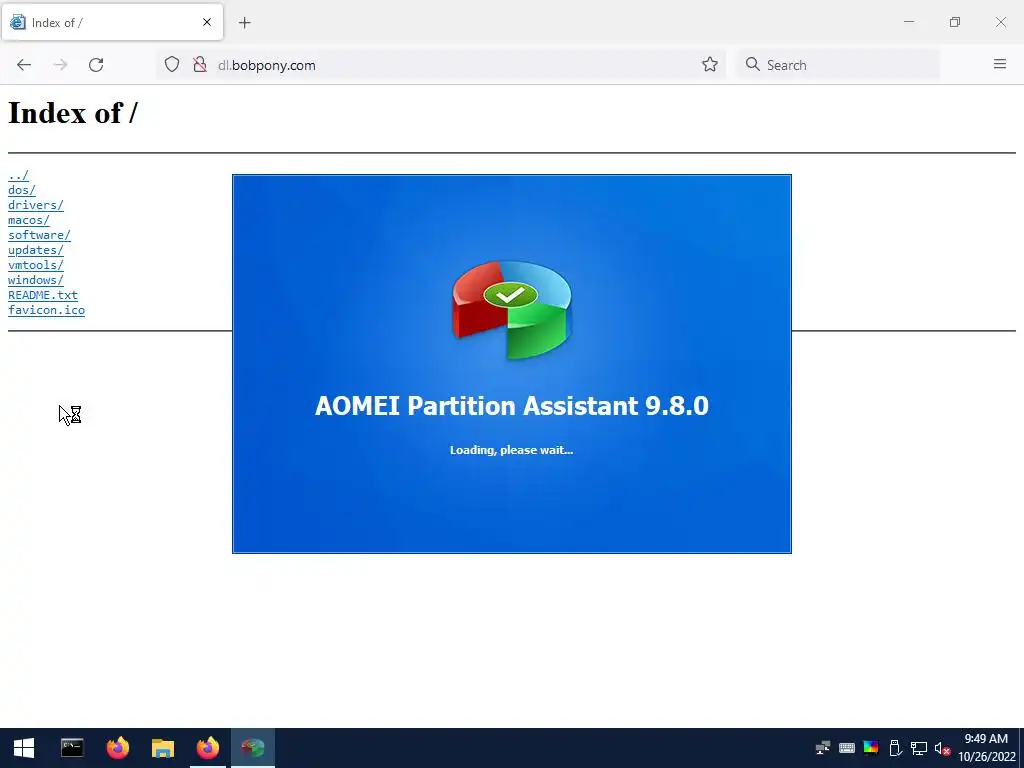Viewport: 1024px width, 768px height.
Task: Click the colorful display tray icon
Action: (871, 748)
